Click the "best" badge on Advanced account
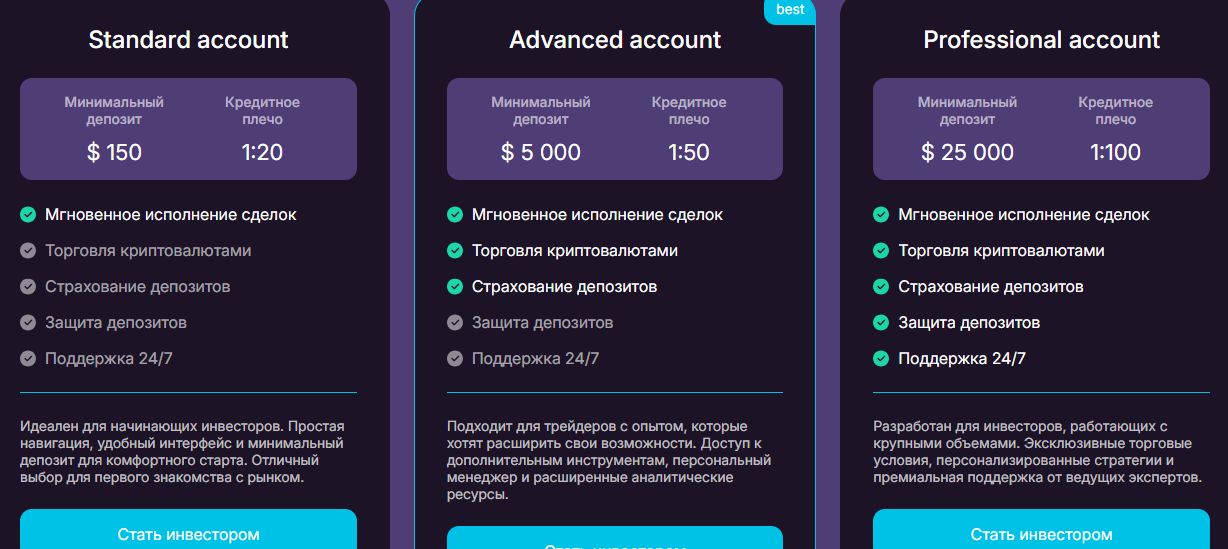The image size is (1228, 549). 790,10
